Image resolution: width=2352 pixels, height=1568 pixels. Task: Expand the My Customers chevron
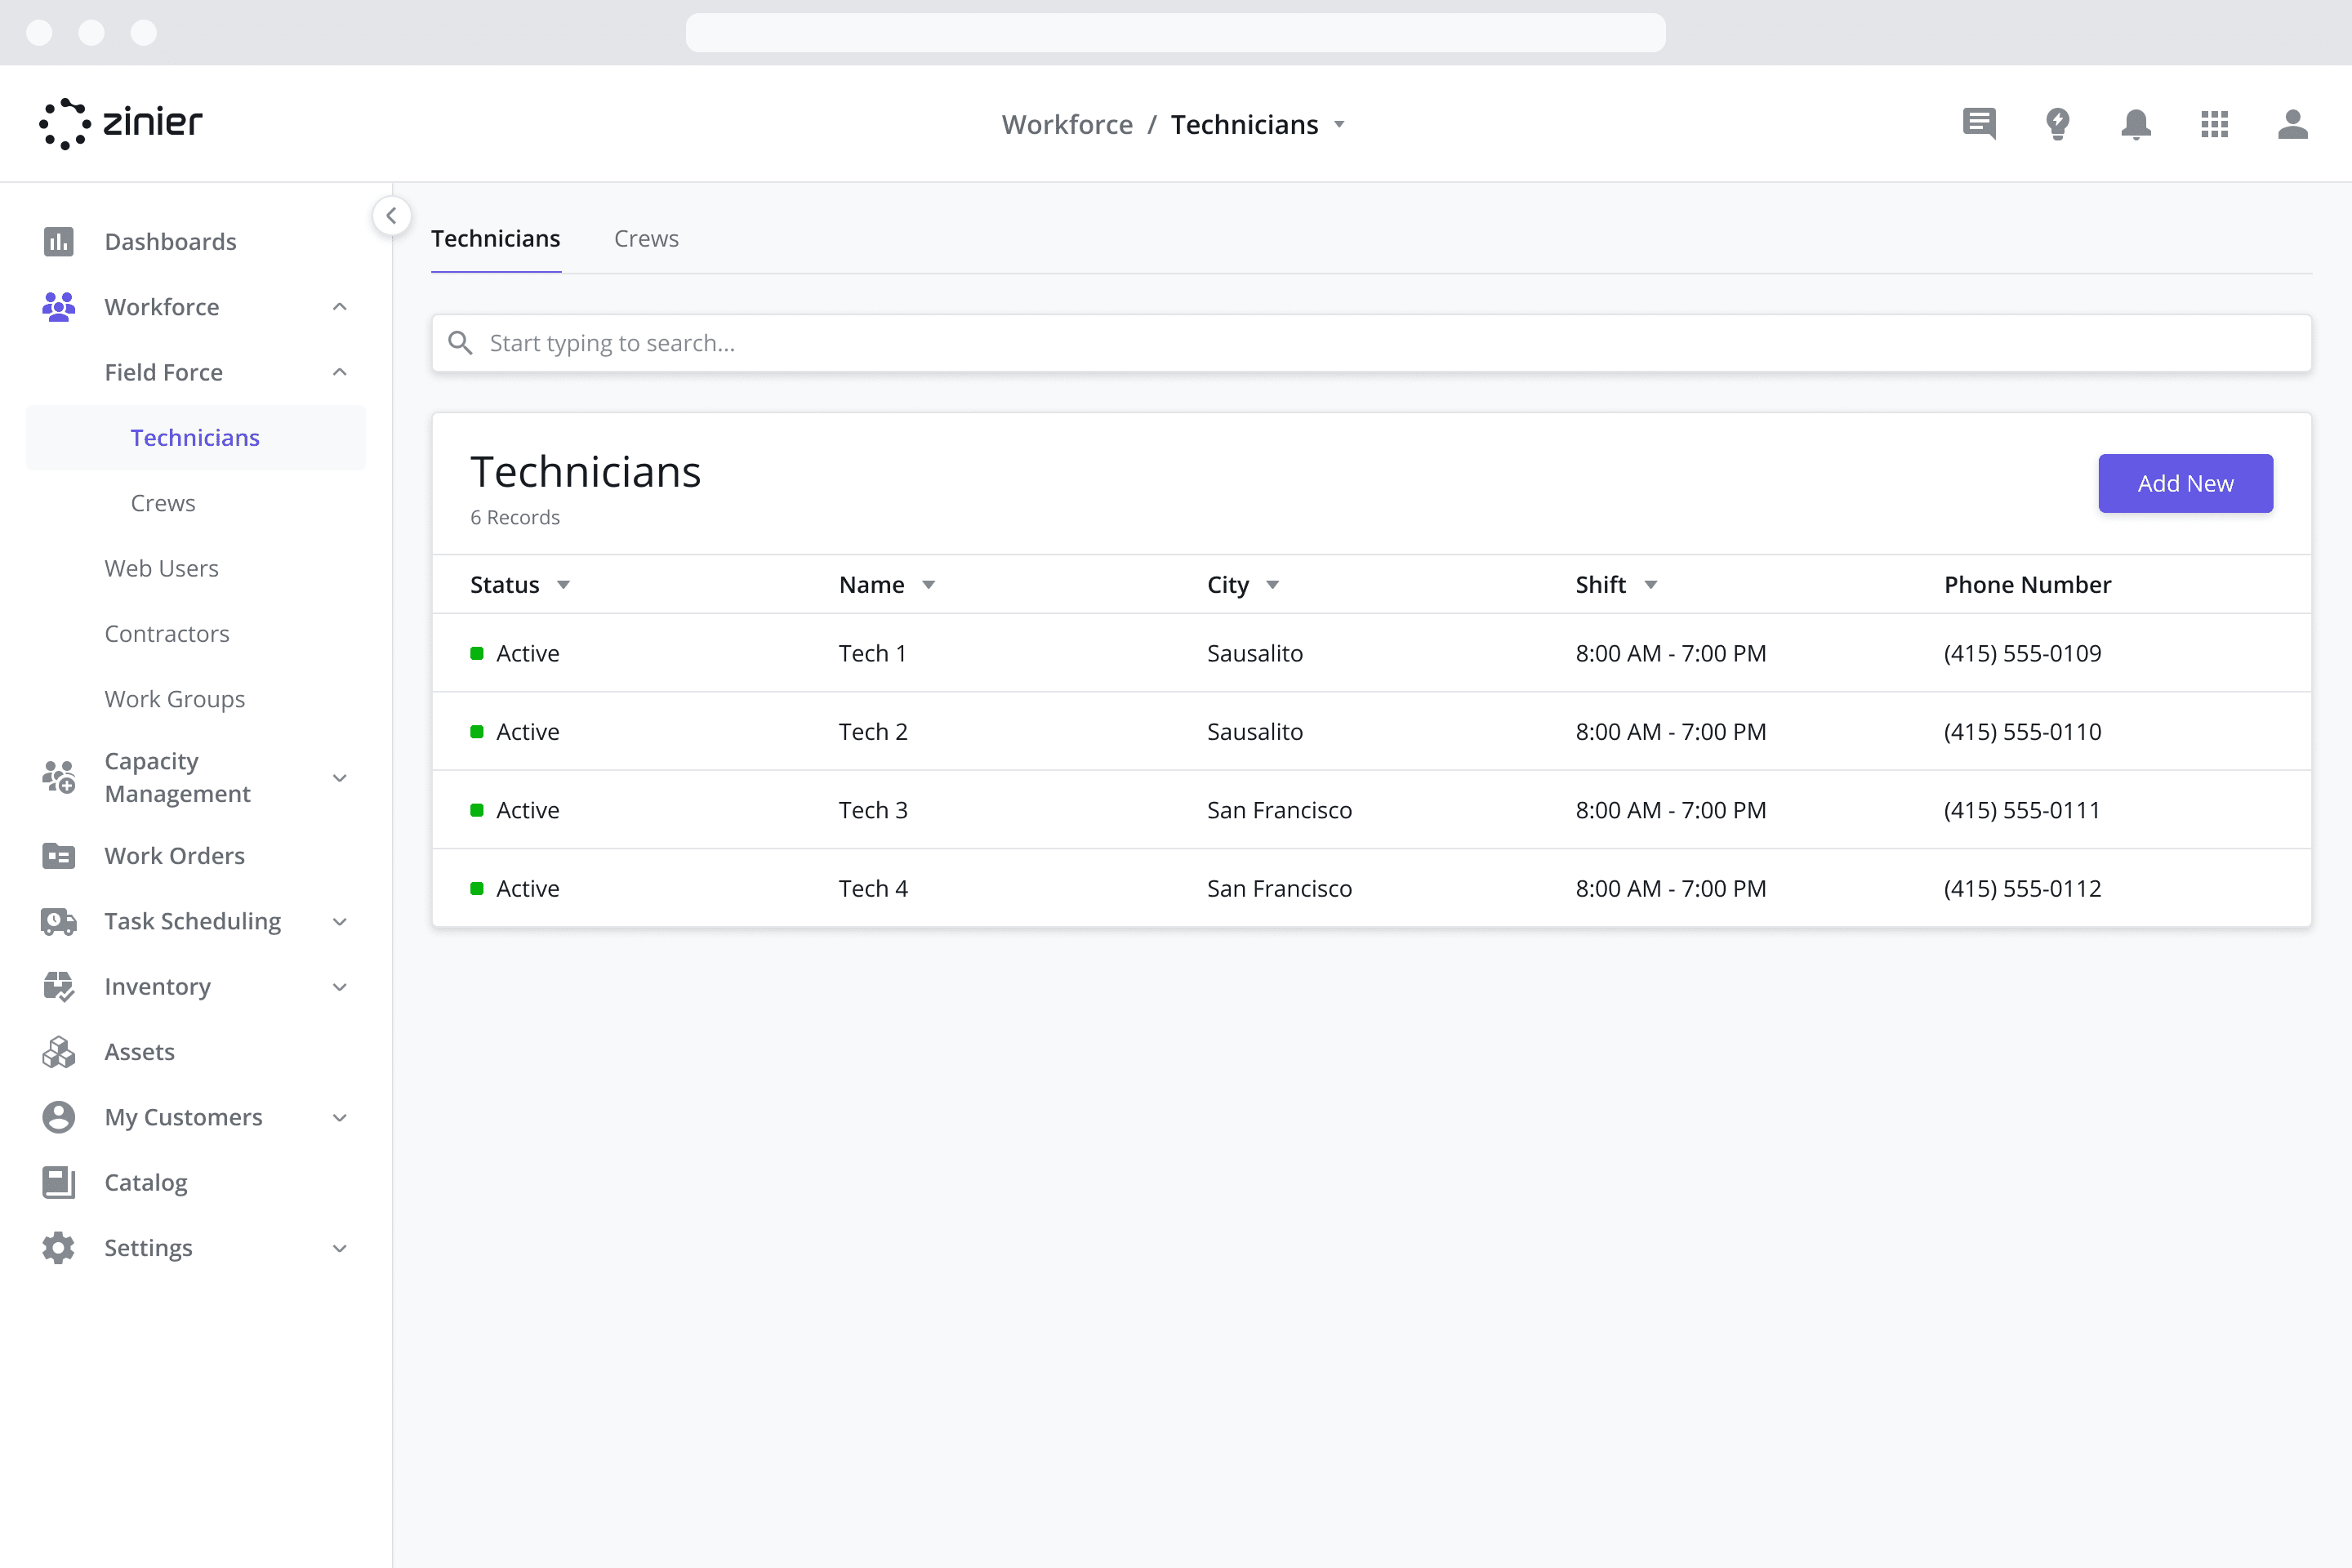click(340, 1118)
